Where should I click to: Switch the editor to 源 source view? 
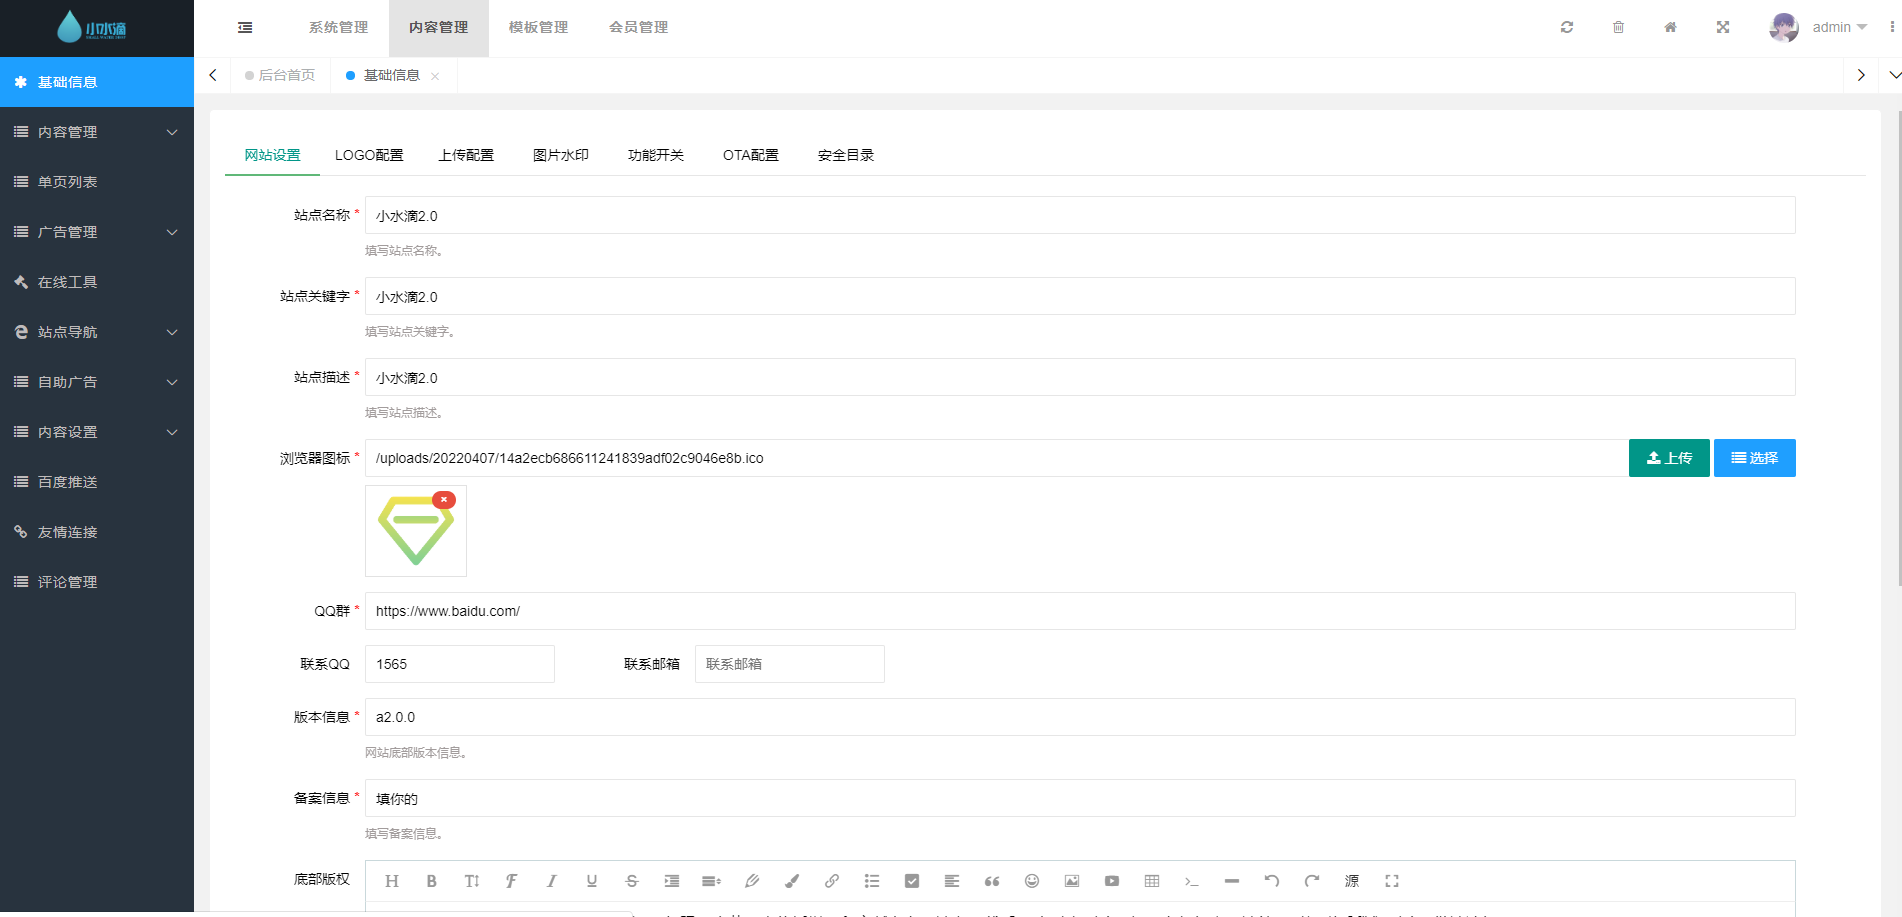(x=1352, y=881)
